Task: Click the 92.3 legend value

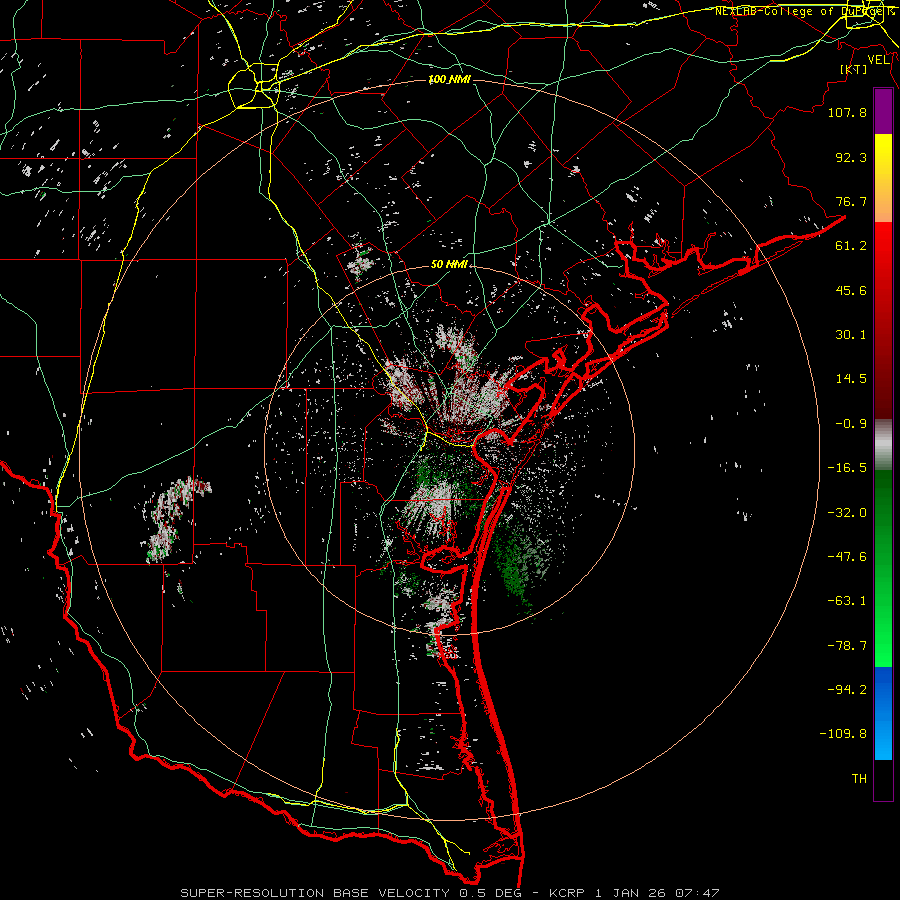Action: click(x=851, y=157)
